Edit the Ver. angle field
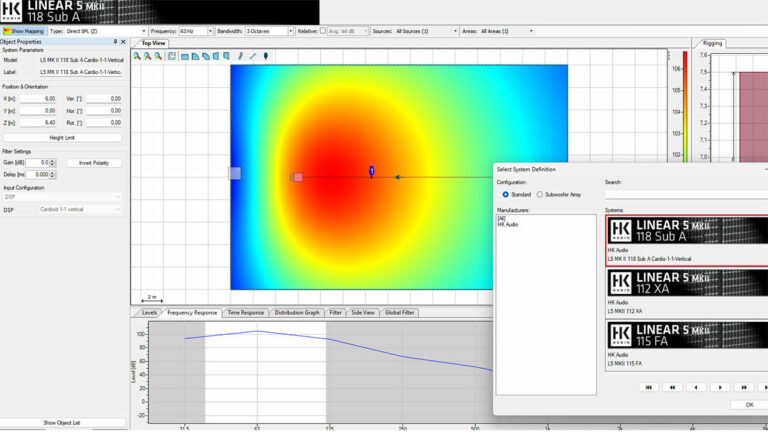This screenshot has height=432, width=768. pyautogui.click(x=104, y=98)
